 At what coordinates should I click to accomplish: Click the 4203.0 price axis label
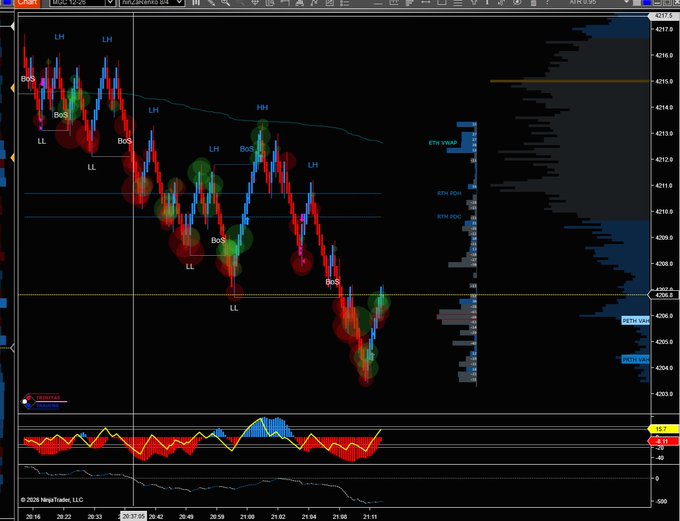[x=664, y=394]
